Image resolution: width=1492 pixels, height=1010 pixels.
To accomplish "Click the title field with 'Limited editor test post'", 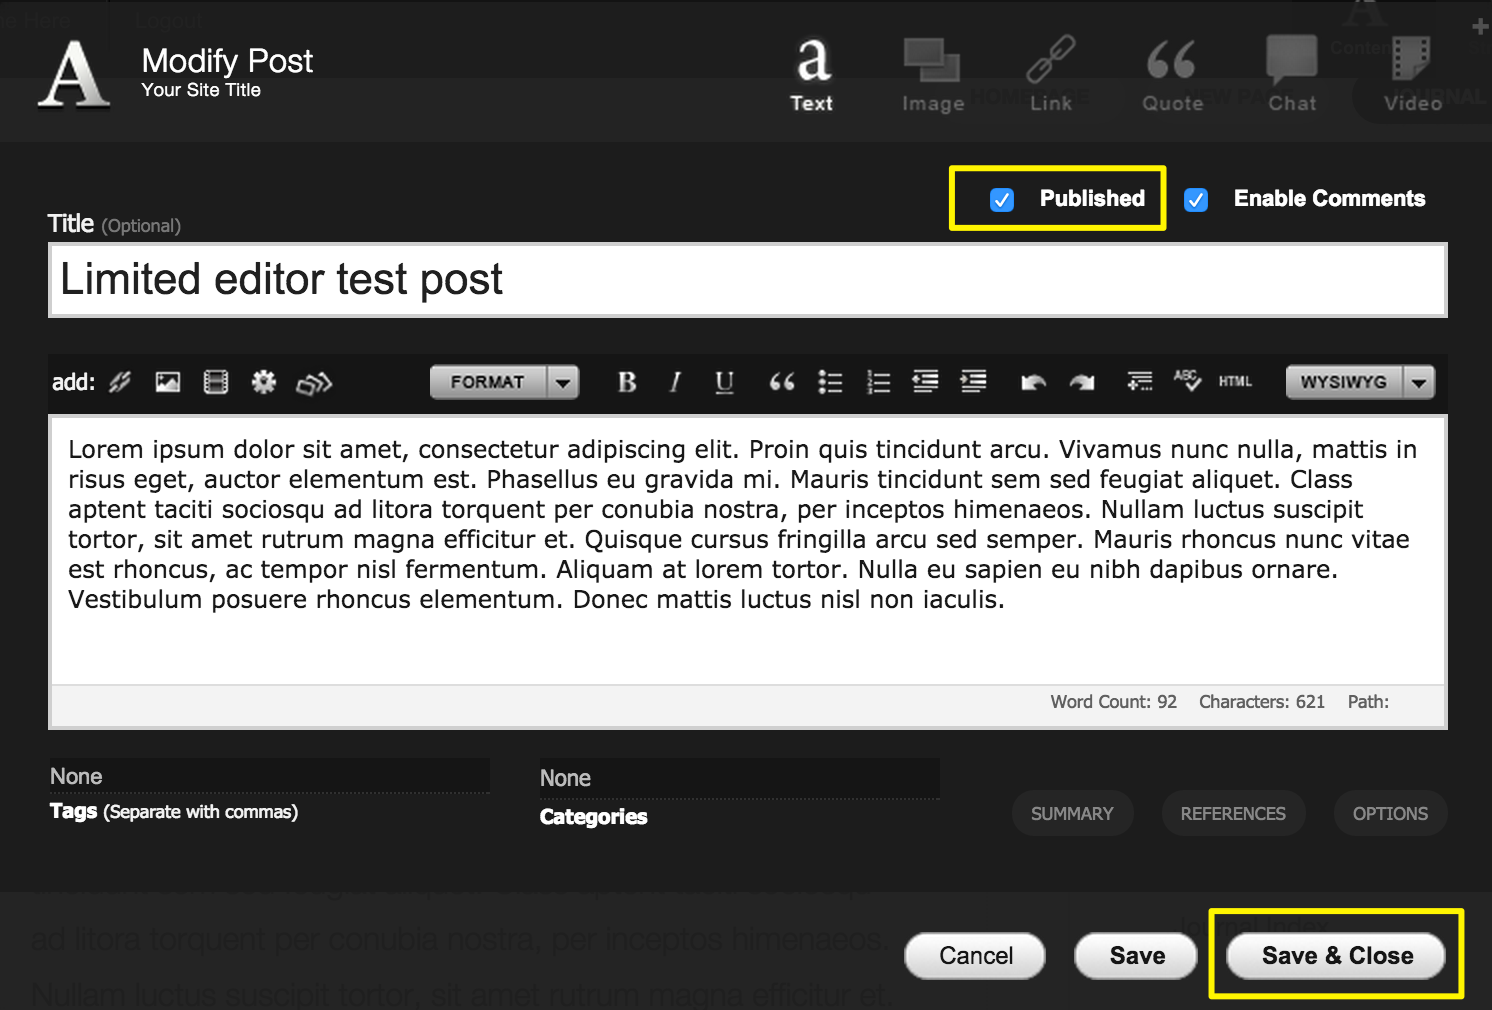I will pos(747,280).
